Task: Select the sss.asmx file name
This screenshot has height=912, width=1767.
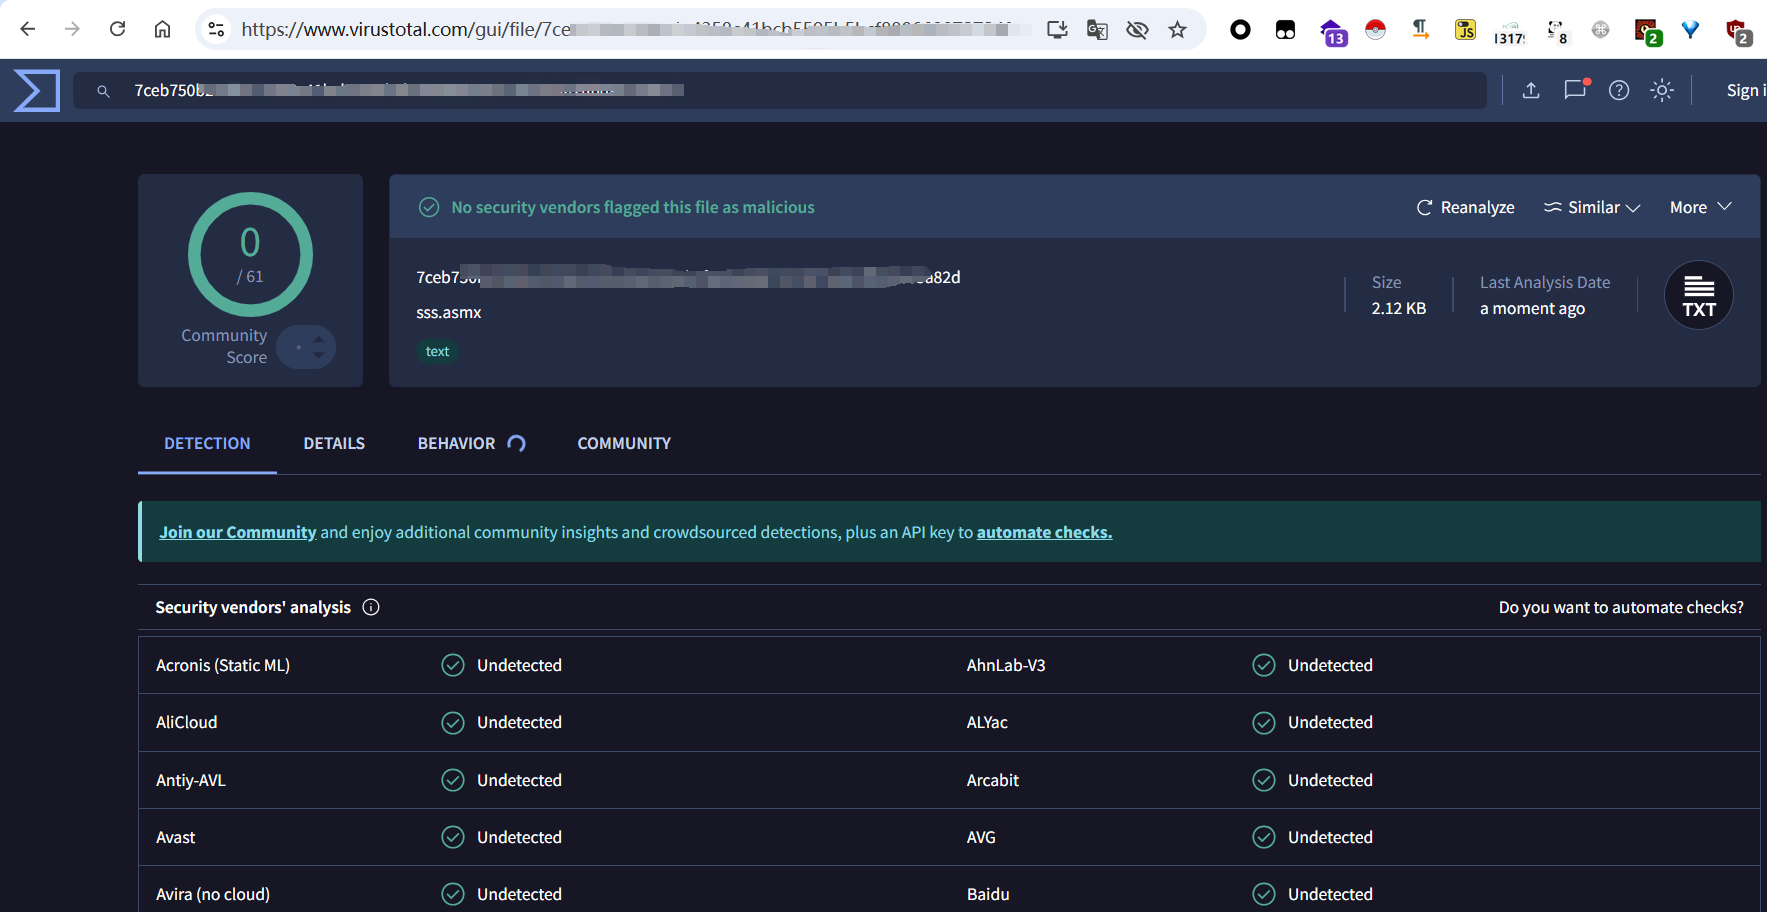Action: (449, 312)
